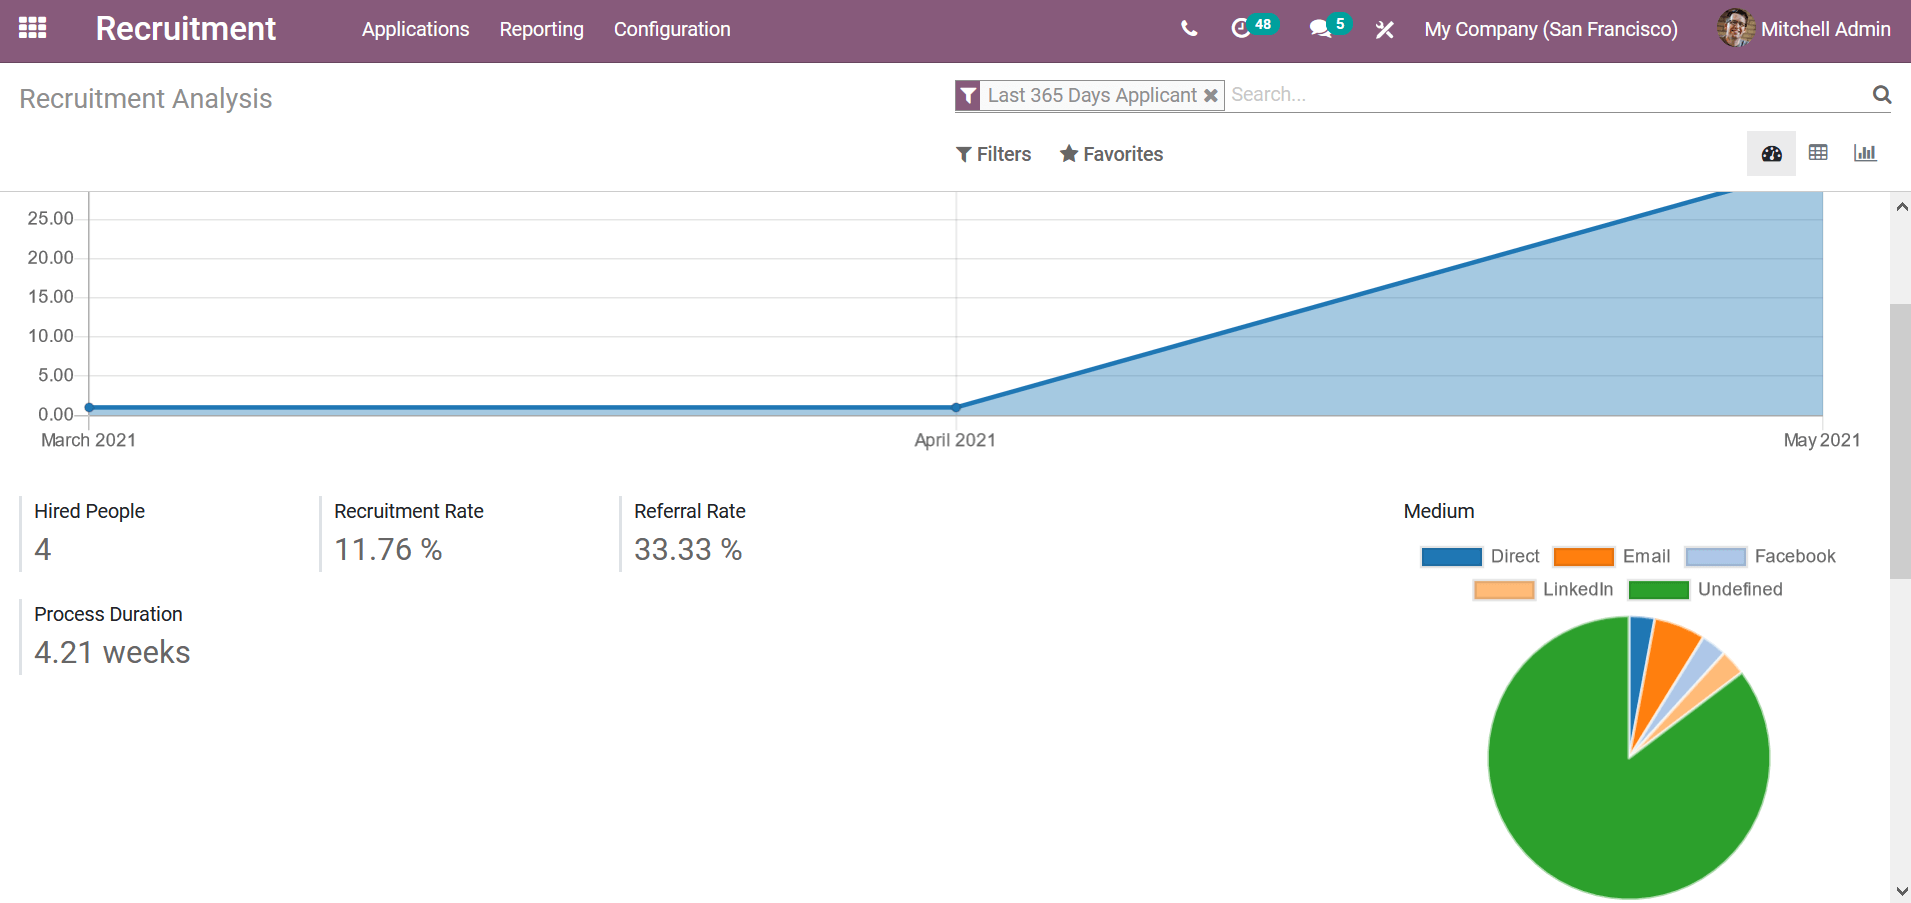Click the debug tools icon
This screenshot has width=1911, height=903.
pos(1384,30)
